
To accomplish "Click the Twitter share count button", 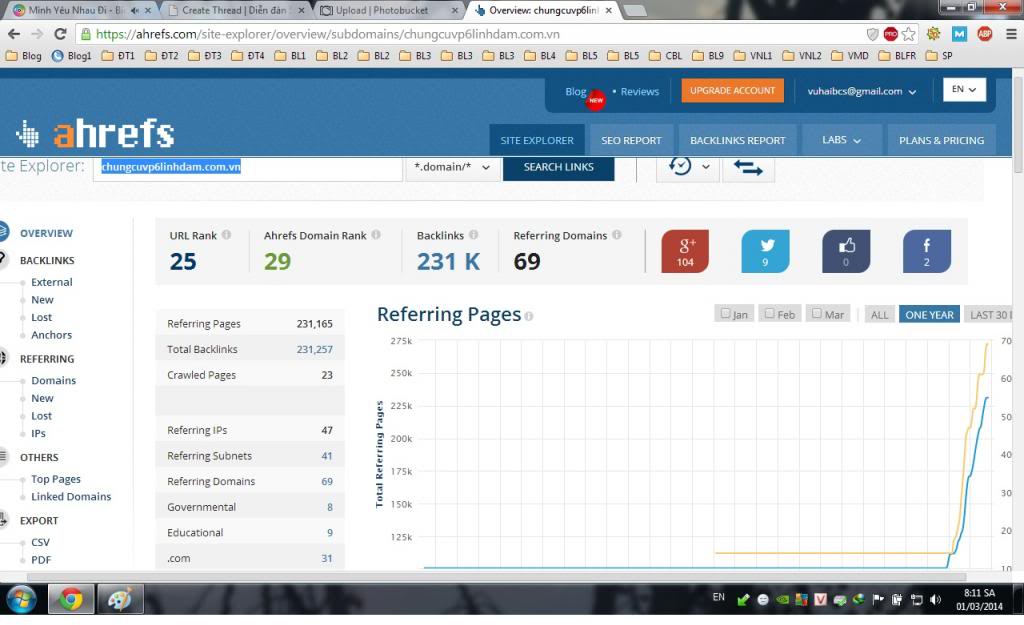I will (765, 251).
